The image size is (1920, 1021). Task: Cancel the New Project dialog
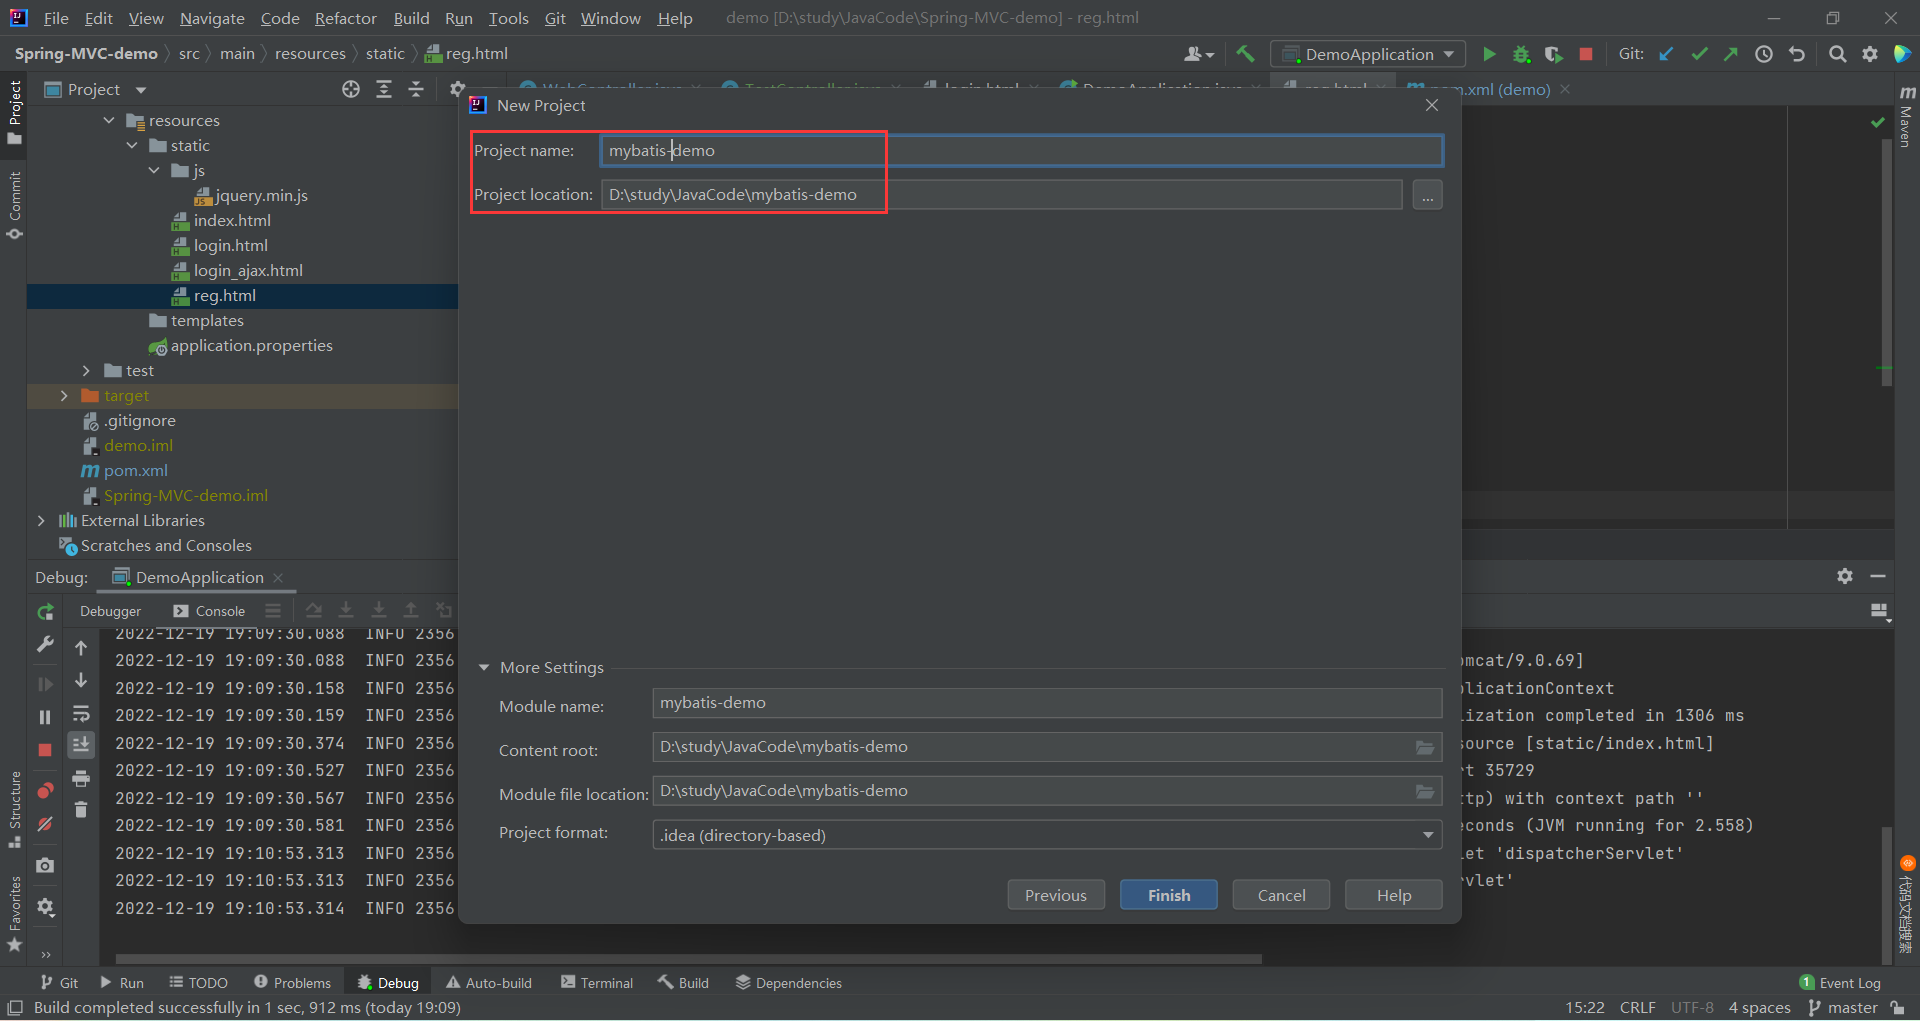point(1281,895)
